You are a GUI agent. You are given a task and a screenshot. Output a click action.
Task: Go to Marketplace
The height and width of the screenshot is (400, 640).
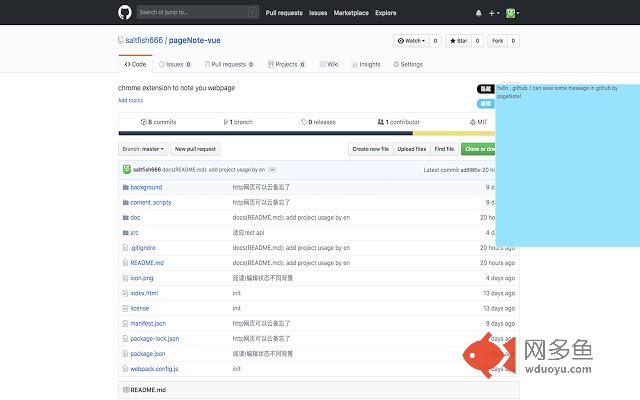point(351,13)
